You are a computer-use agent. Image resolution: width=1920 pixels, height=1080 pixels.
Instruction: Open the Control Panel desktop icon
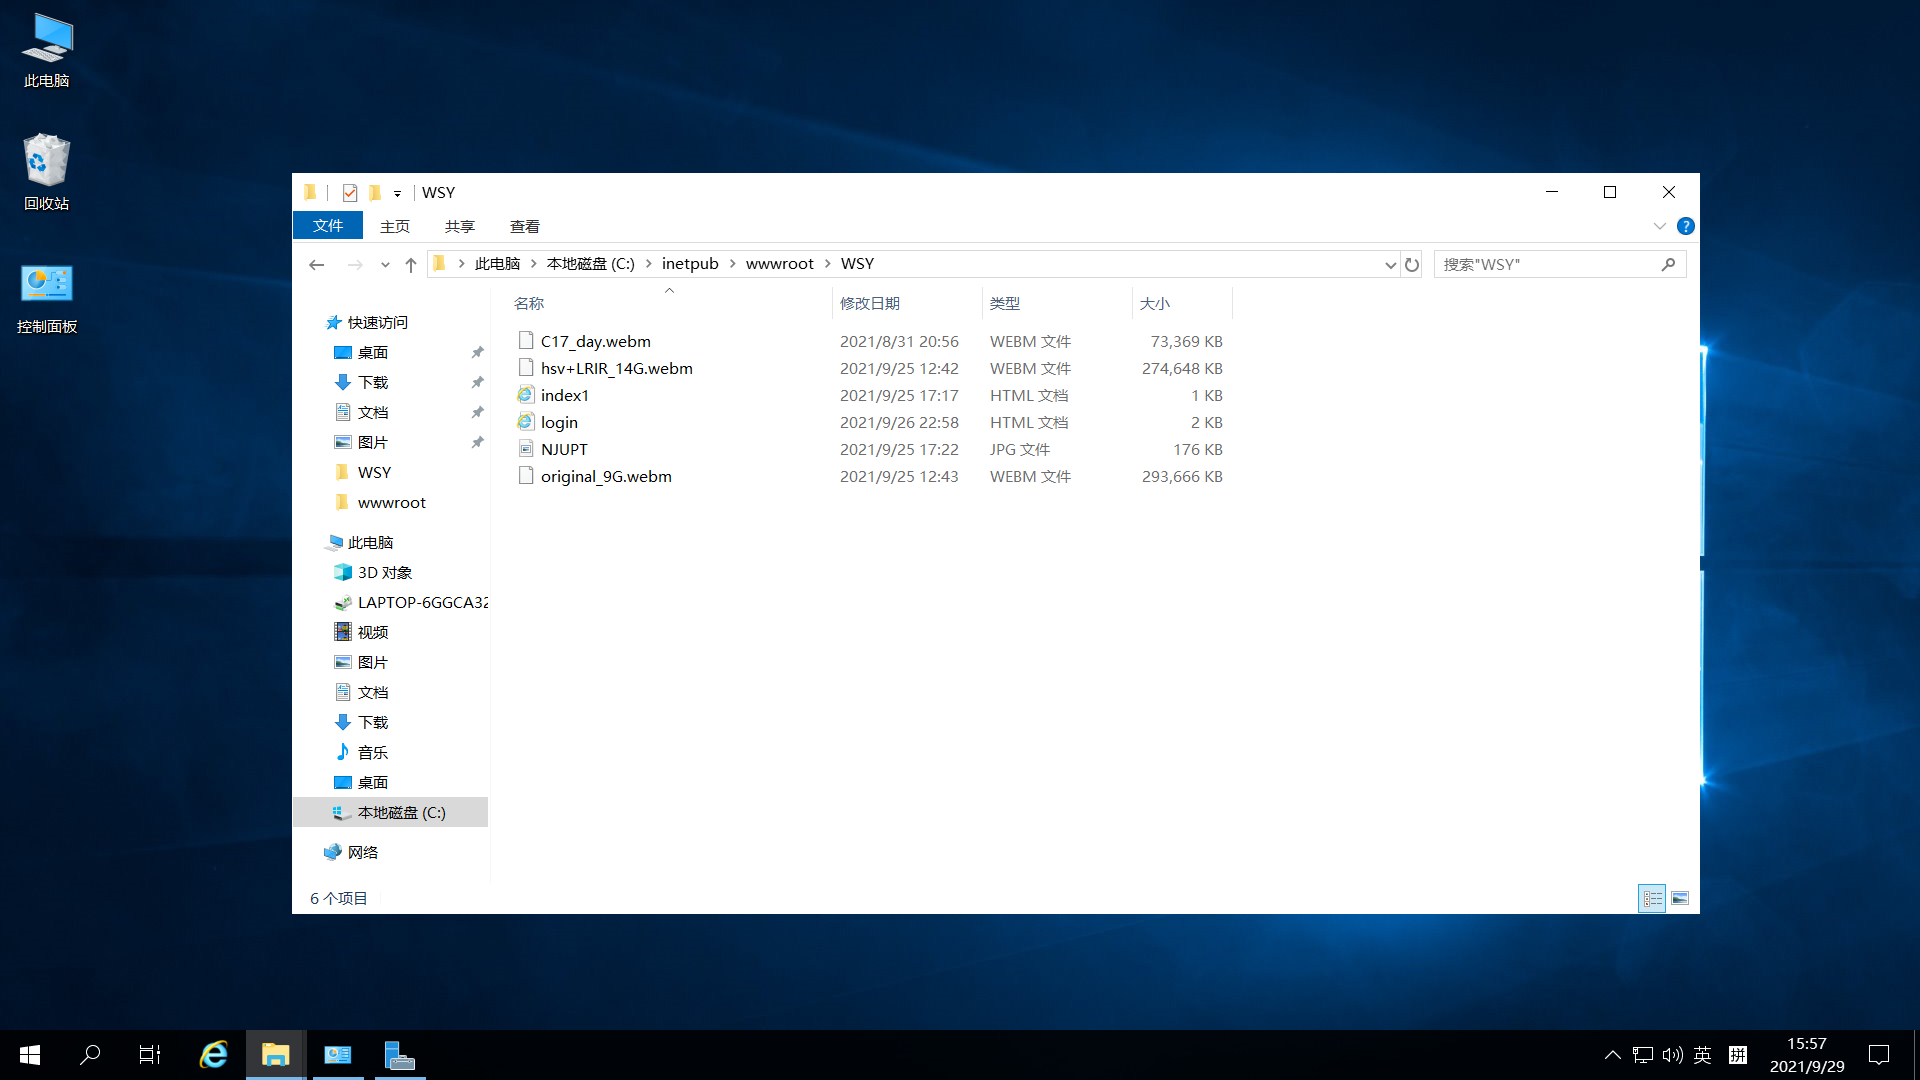point(46,298)
